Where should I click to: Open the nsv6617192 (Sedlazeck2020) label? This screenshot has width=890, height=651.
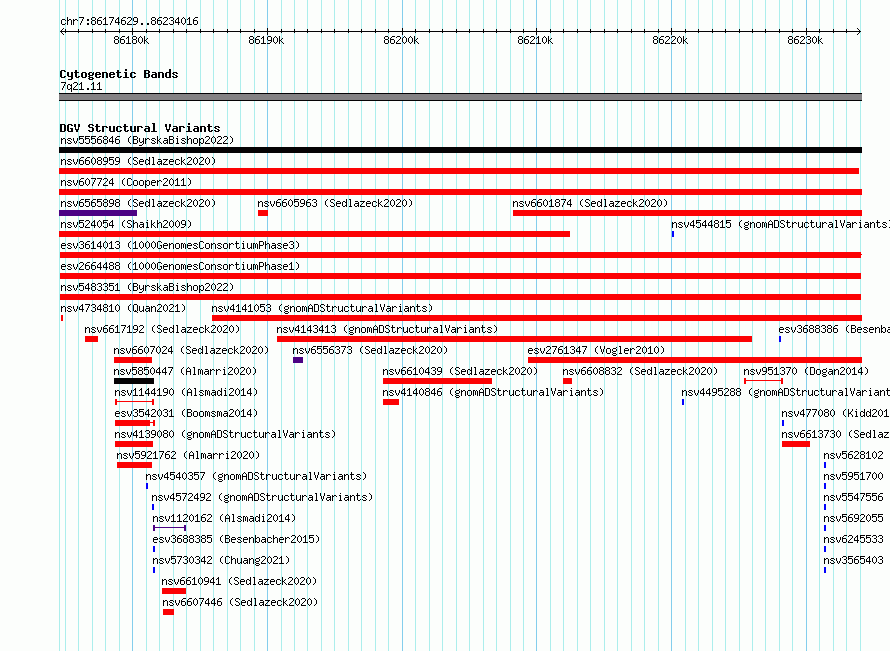coord(162,329)
